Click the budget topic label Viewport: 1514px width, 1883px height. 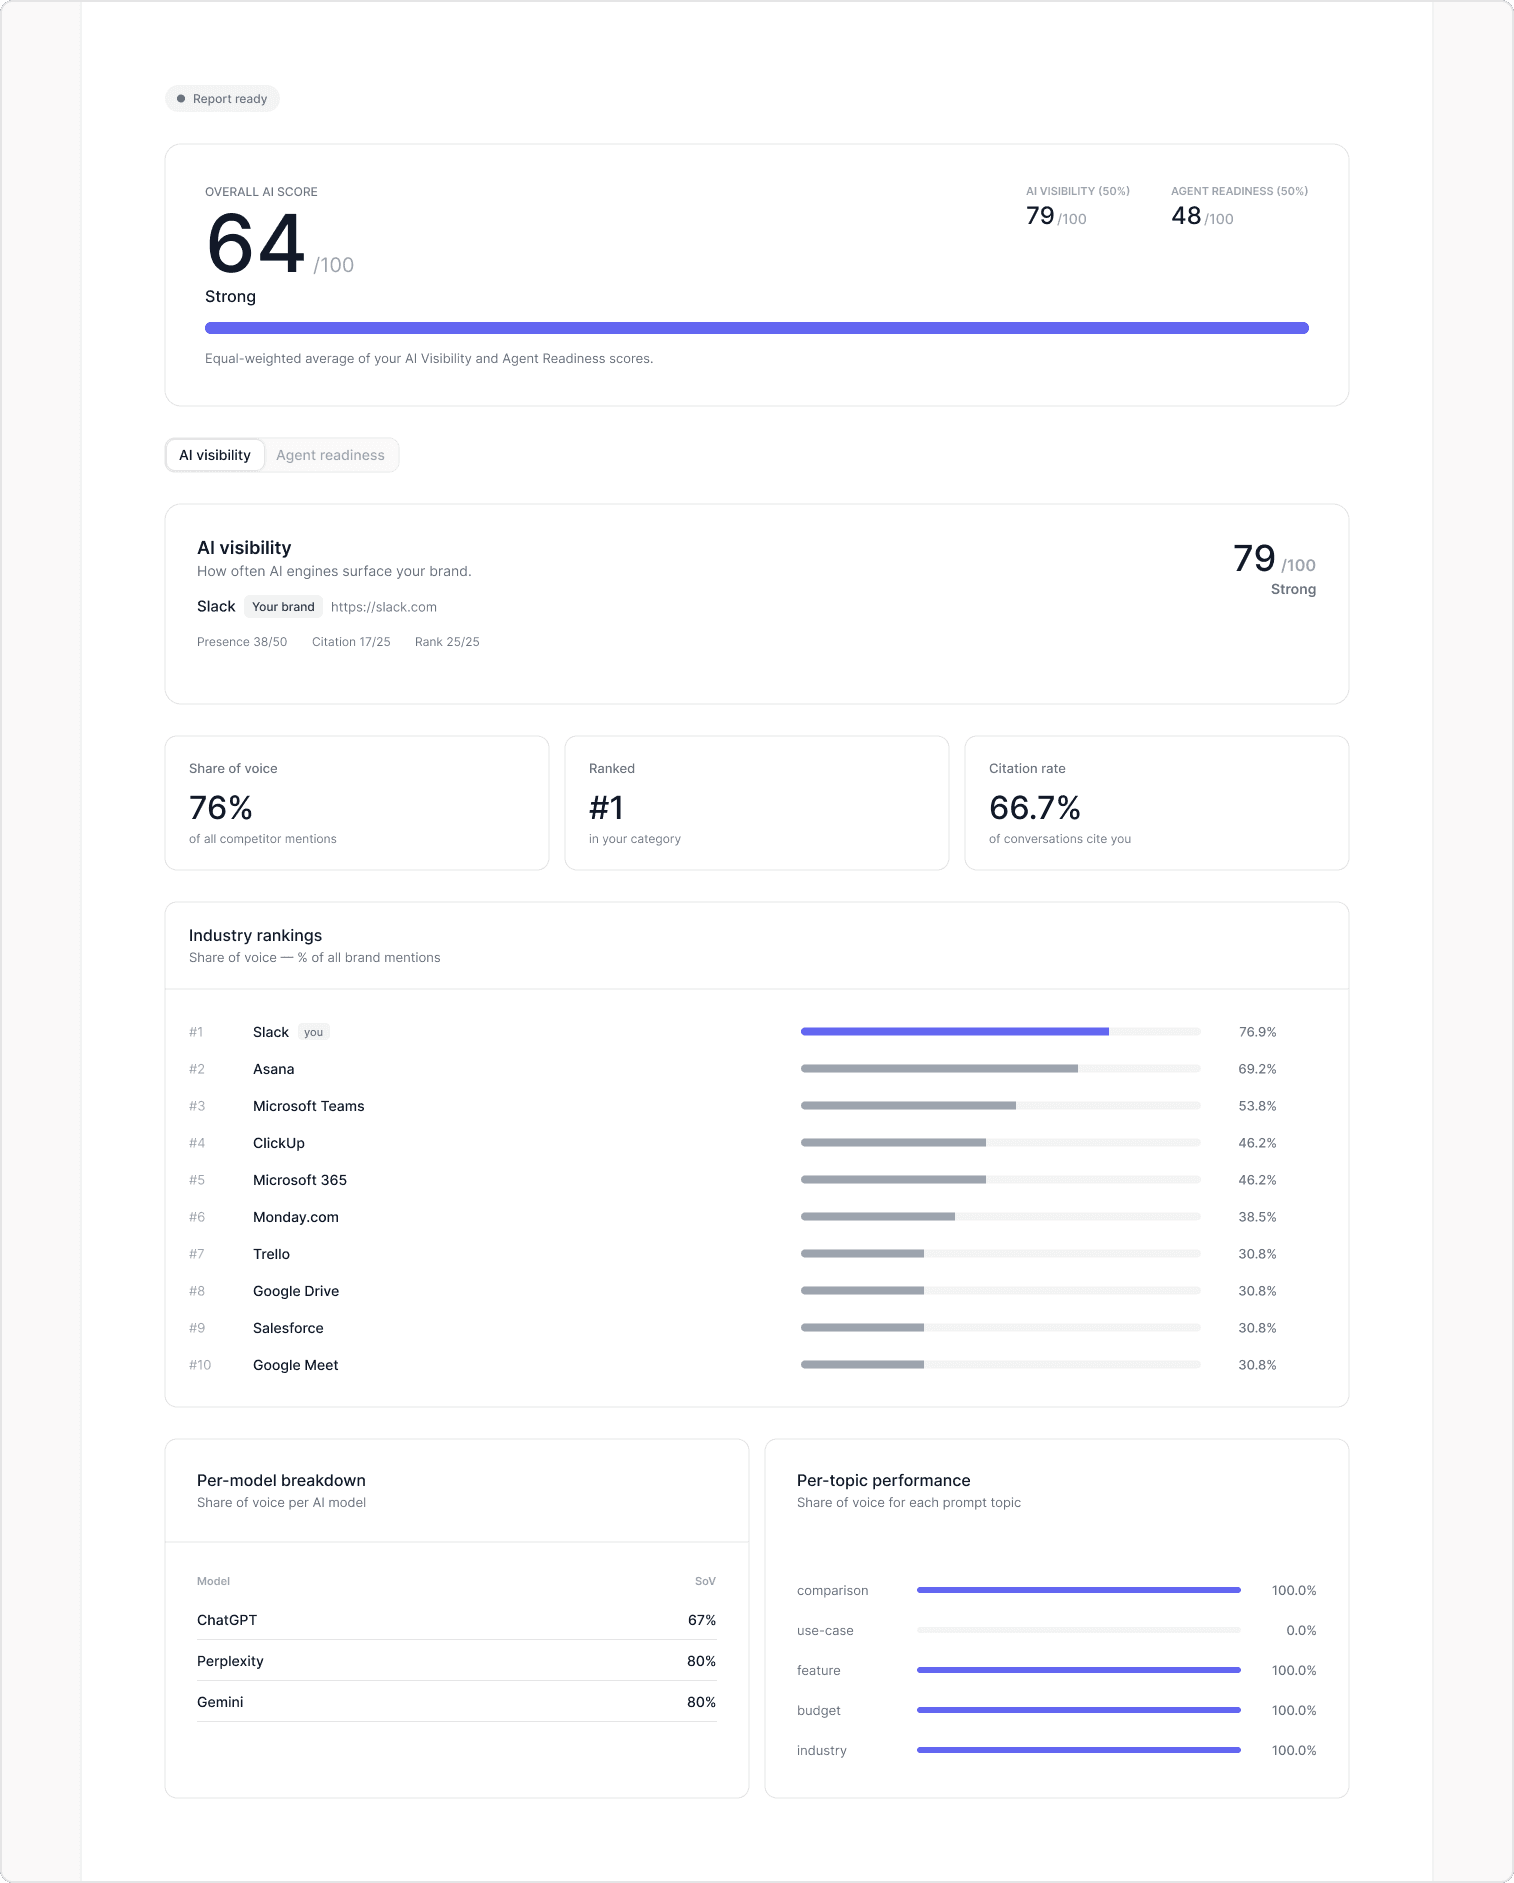pos(819,1710)
